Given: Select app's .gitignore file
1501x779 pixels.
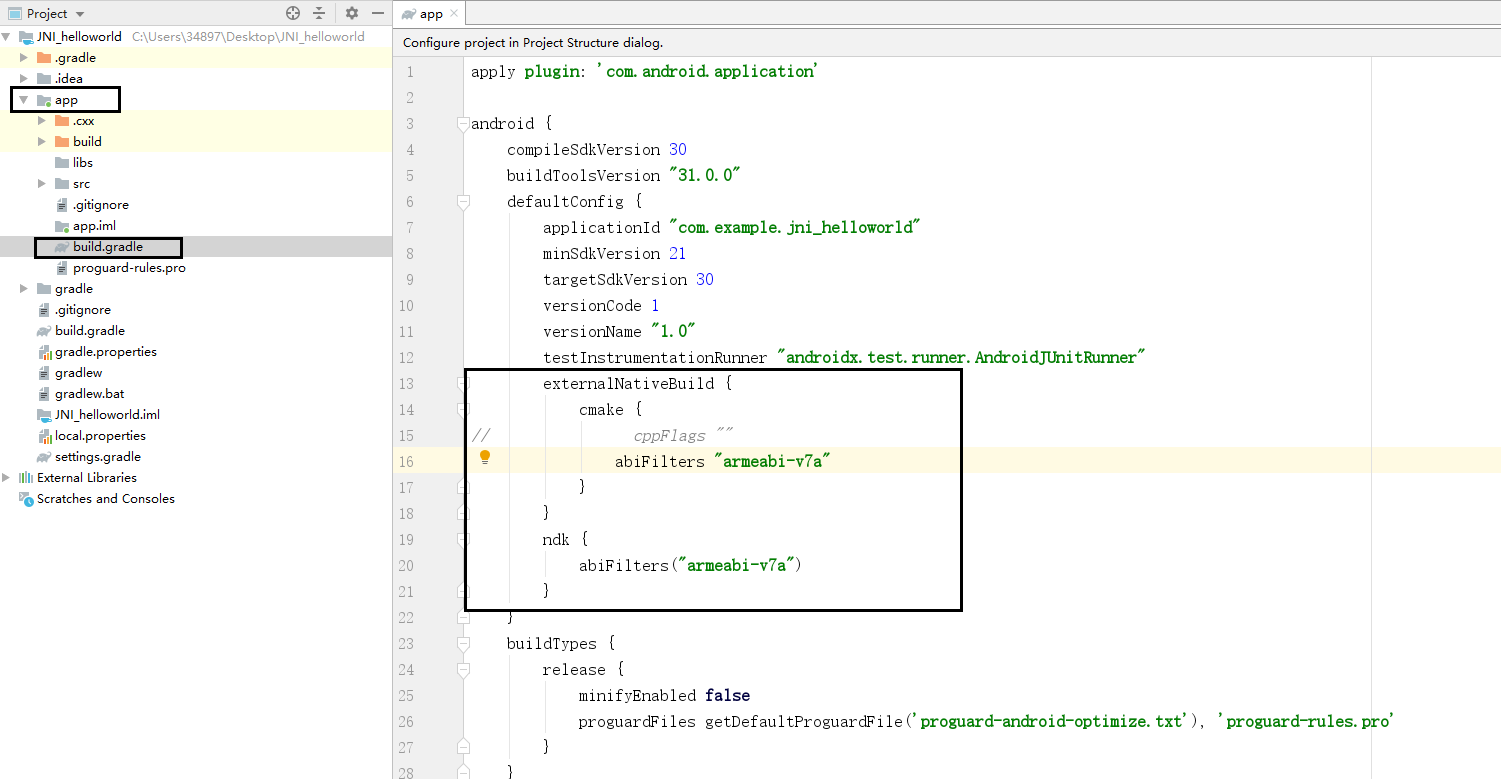Looking at the screenshot, I should point(101,204).
